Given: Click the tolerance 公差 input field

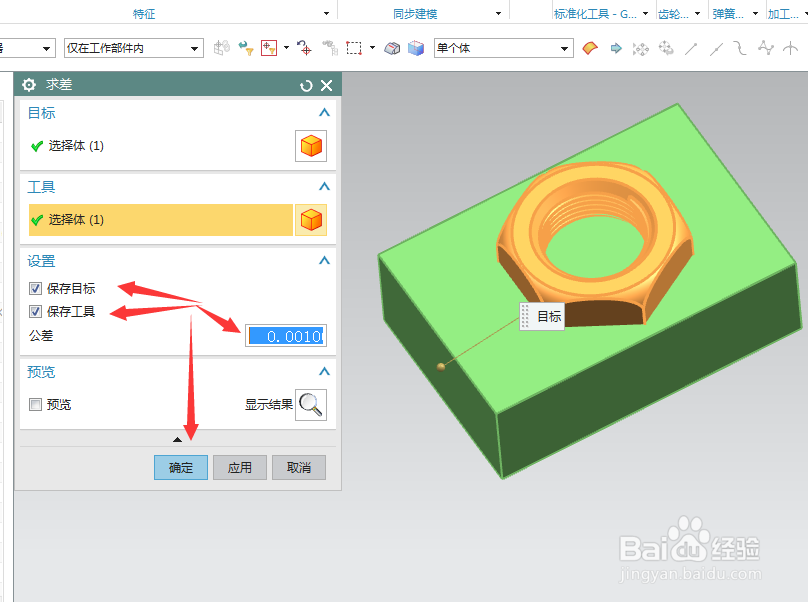Looking at the screenshot, I should [x=286, y=336].
